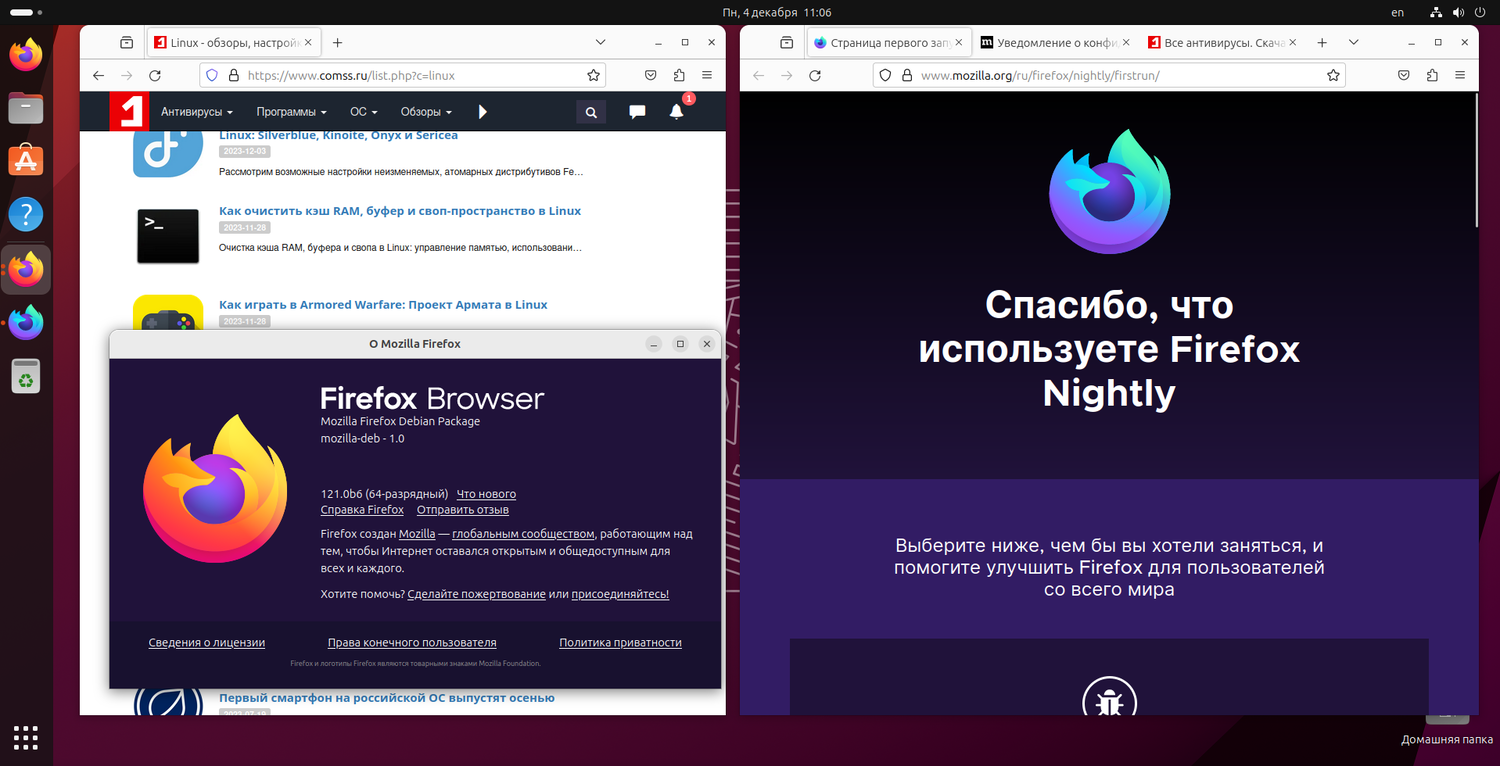The height and width of the screenshot is (766, 1500).
Task: Save comss.ru page to Pocket
Action: click(650, 75)
